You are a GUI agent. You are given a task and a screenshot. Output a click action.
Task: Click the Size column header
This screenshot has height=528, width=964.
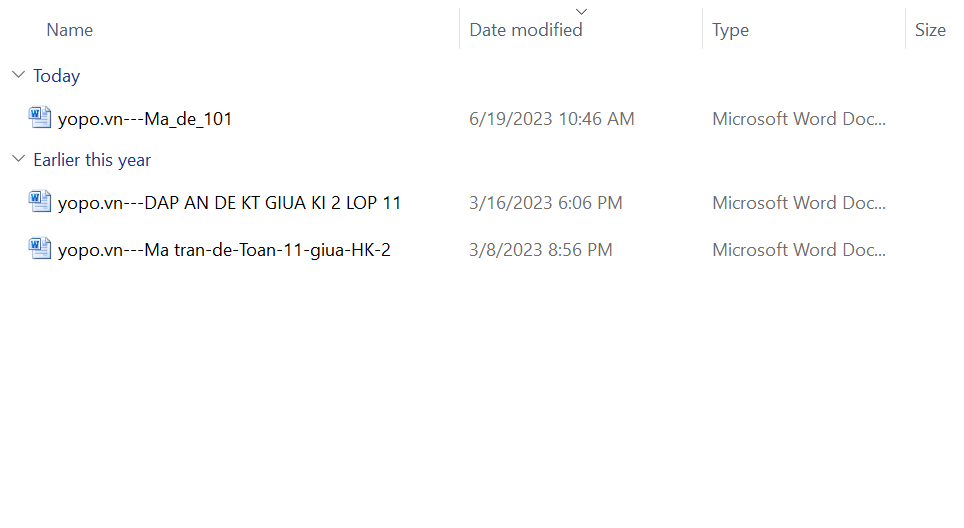coord(930,30)
